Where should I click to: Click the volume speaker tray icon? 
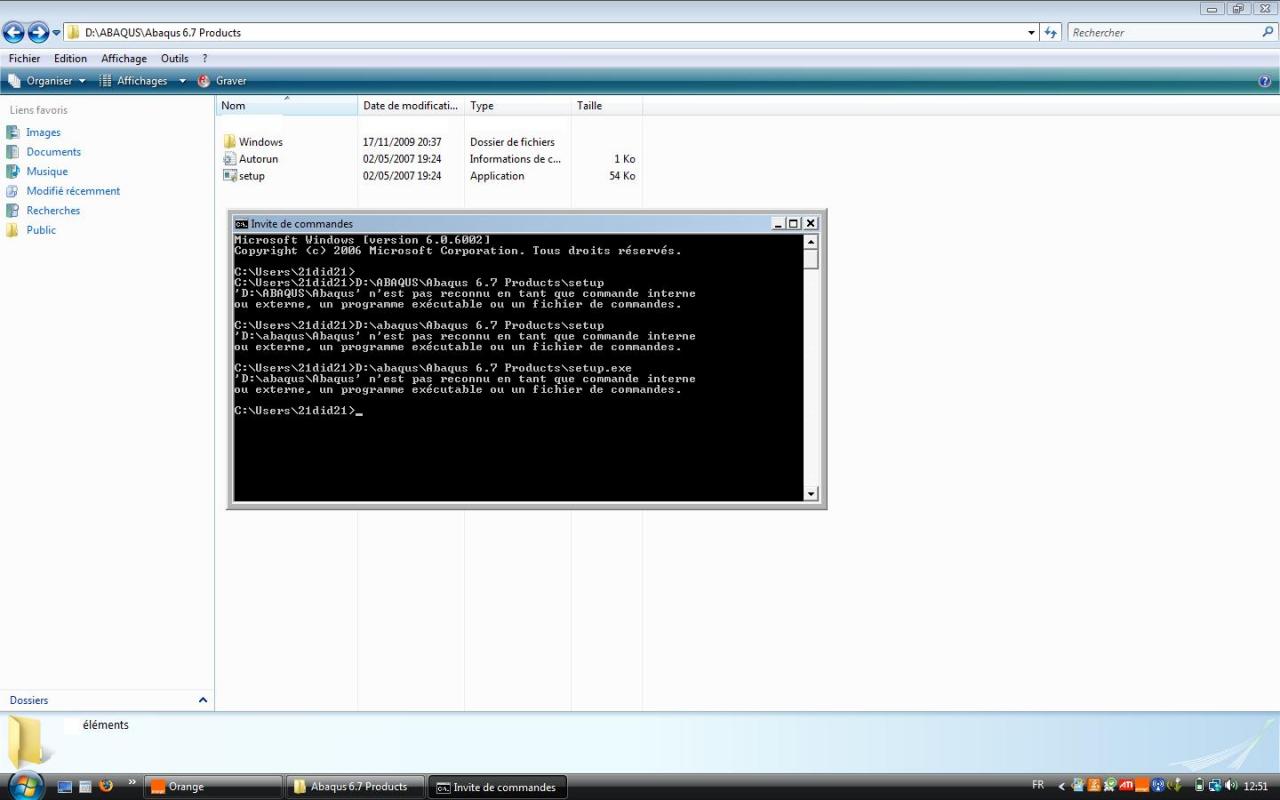click(1230, 786)
